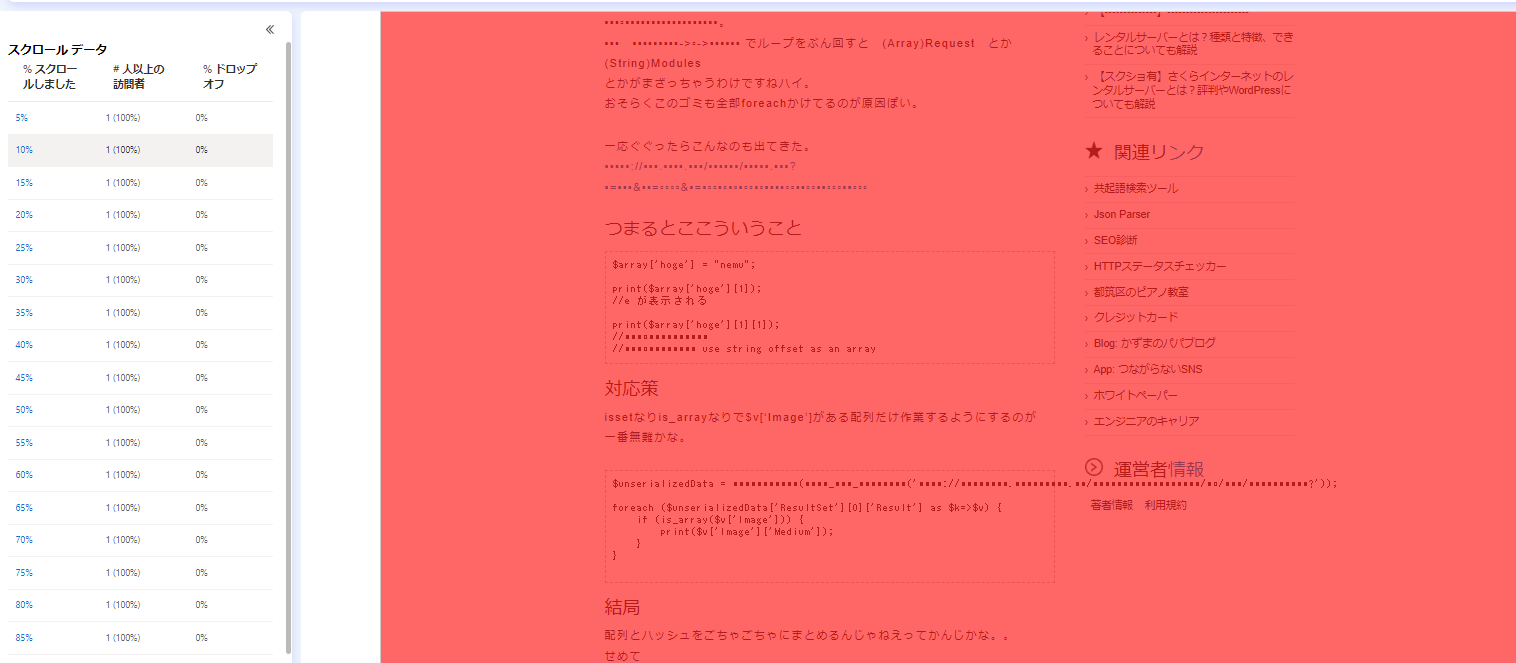1516x663 pixels.
Task: Click the ドロップオフ column header
Action: pos(229,76)
